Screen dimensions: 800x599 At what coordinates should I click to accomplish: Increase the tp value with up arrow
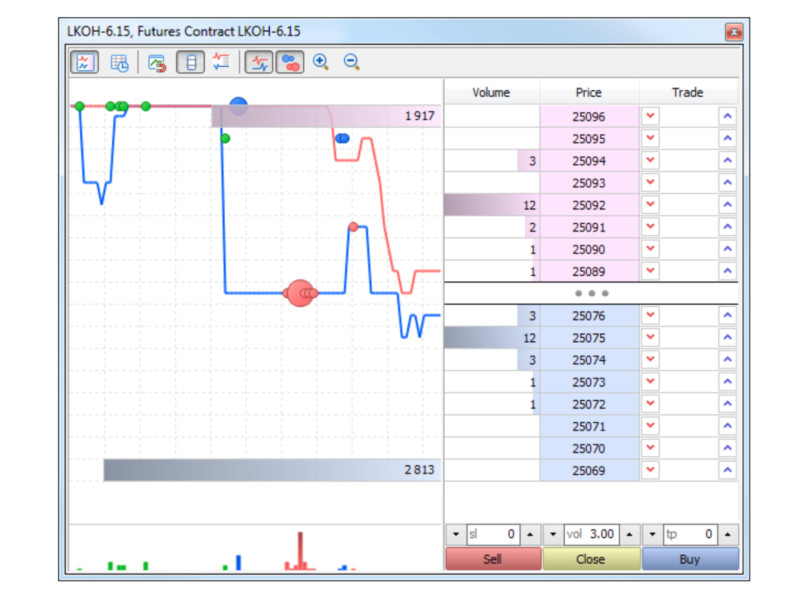pyautogui.click(x=728, y=534)
